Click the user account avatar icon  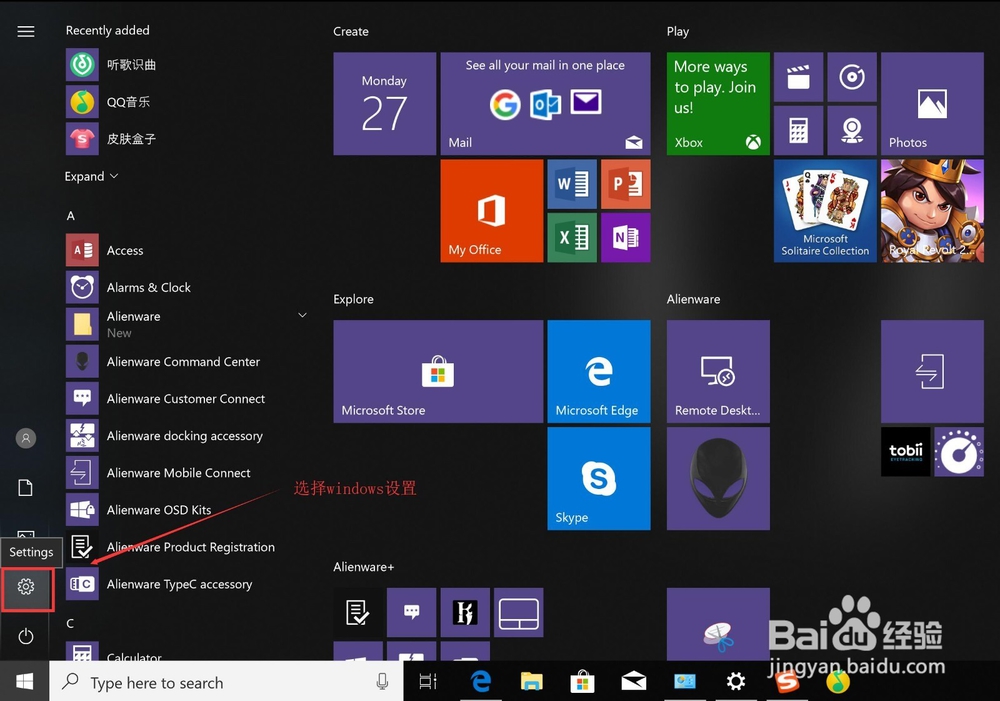coord(26,438)
